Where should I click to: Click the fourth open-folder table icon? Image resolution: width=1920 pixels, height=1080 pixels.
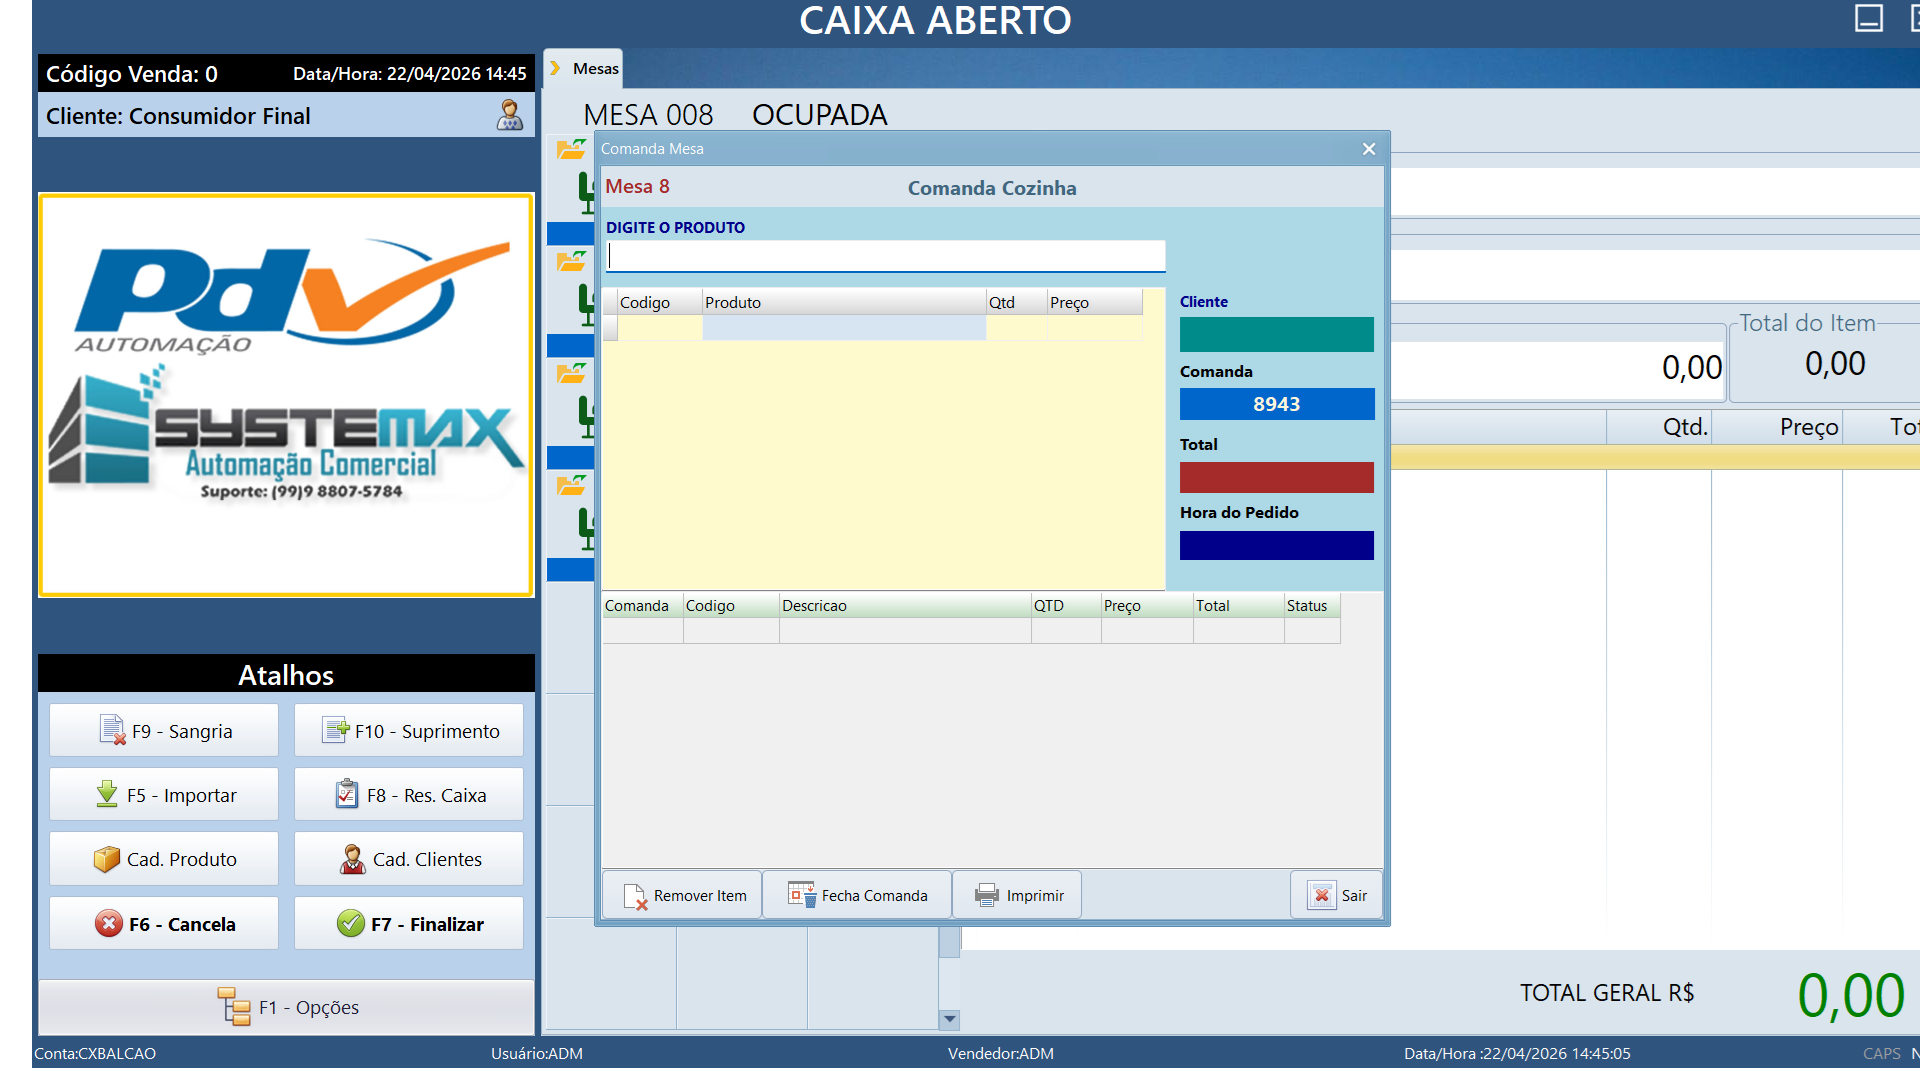tap(572, 485)
